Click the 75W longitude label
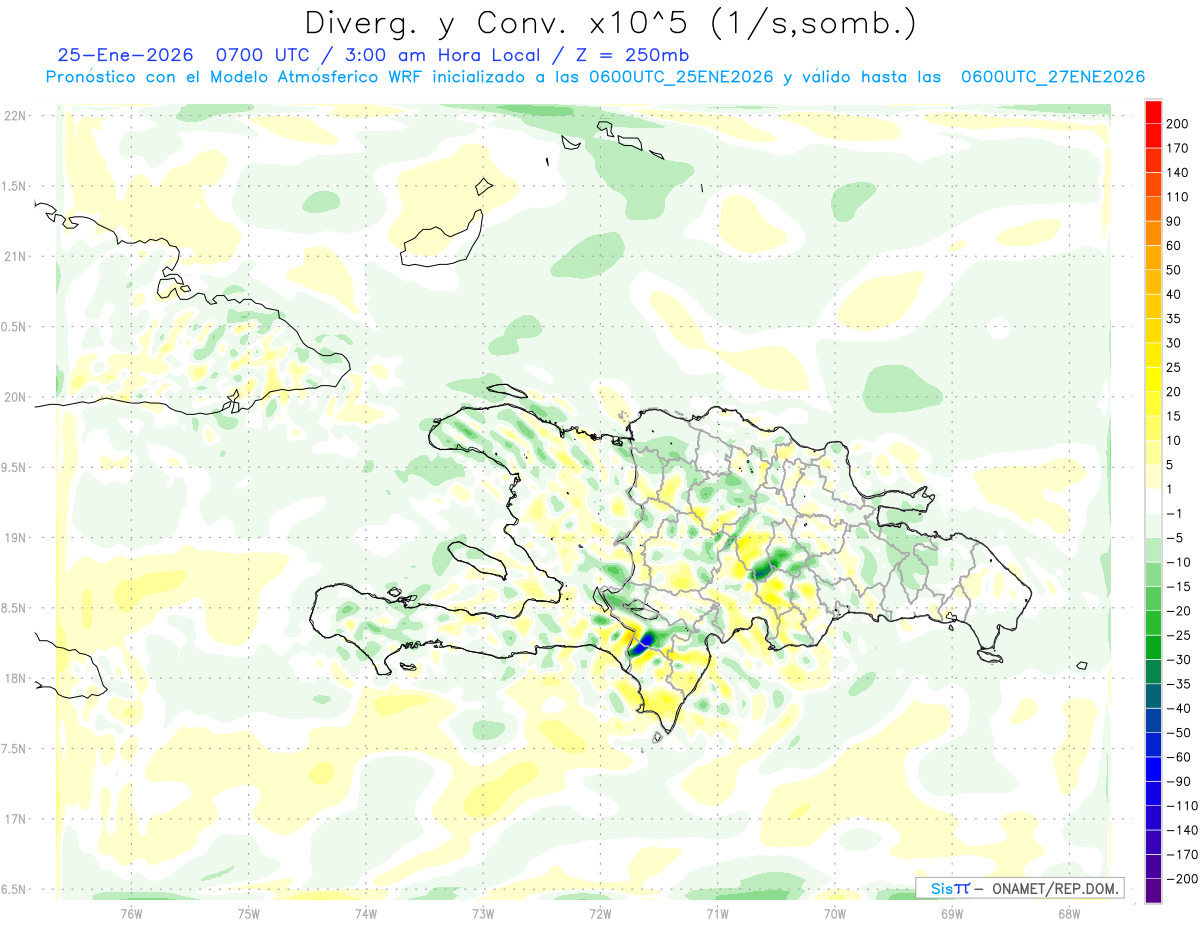The width and height of the screenshot is (1200, 927). [x=249, y=912]
